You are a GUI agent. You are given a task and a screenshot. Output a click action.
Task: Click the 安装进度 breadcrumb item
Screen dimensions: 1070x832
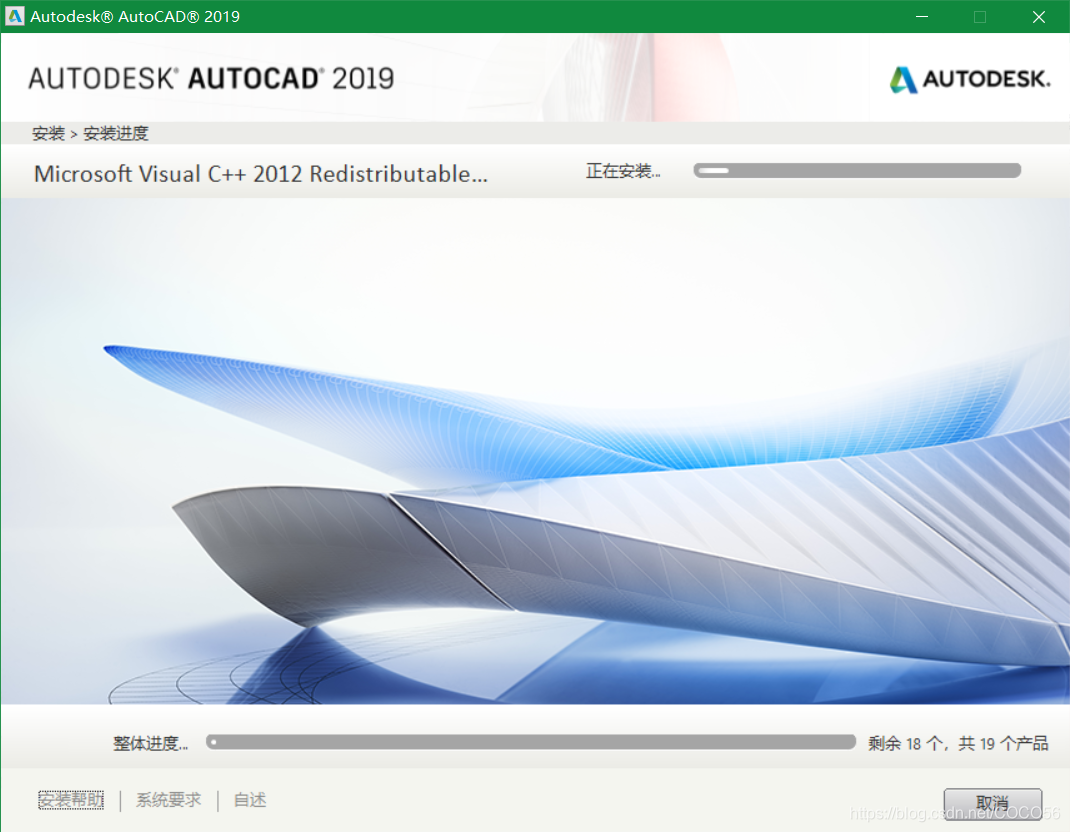pyautogui.click(x=116, y=133)
